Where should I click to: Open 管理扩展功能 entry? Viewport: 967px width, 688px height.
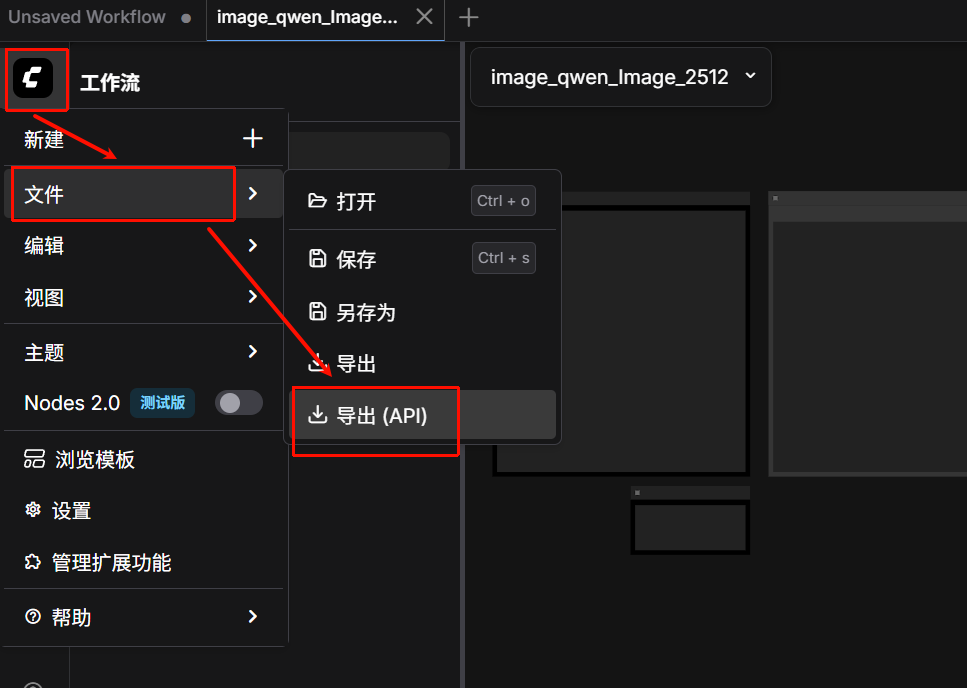[x=143, y=562]
